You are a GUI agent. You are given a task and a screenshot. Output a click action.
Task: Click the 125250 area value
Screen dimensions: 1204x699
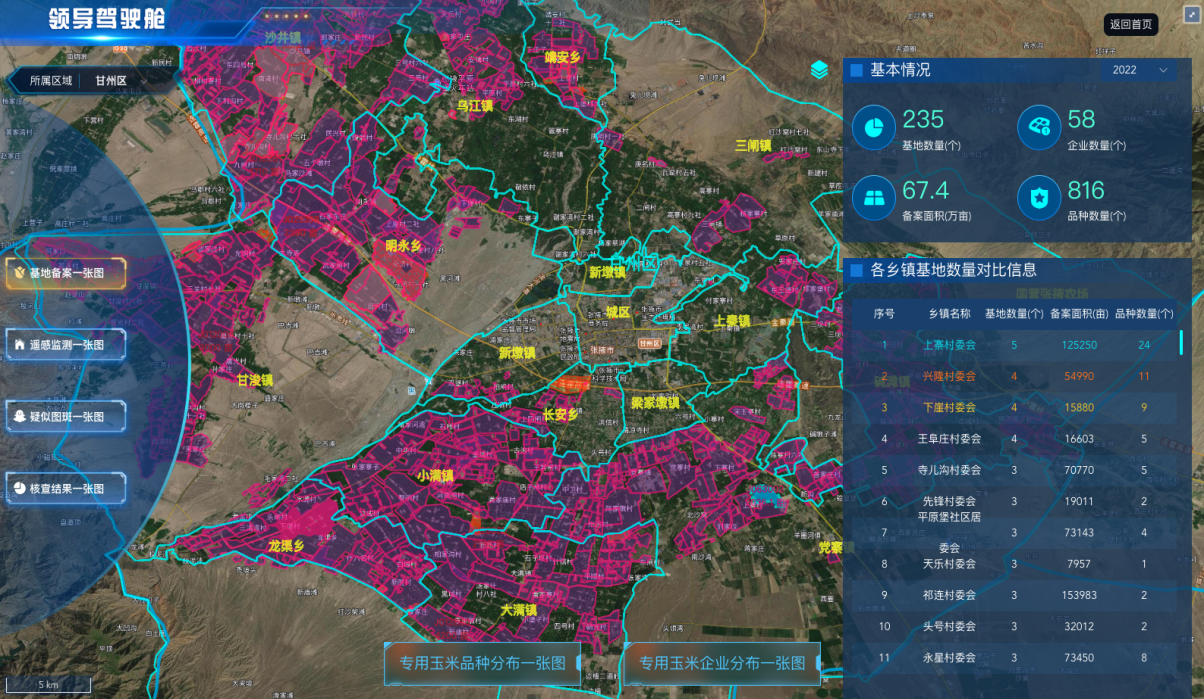pos(1080,345)
